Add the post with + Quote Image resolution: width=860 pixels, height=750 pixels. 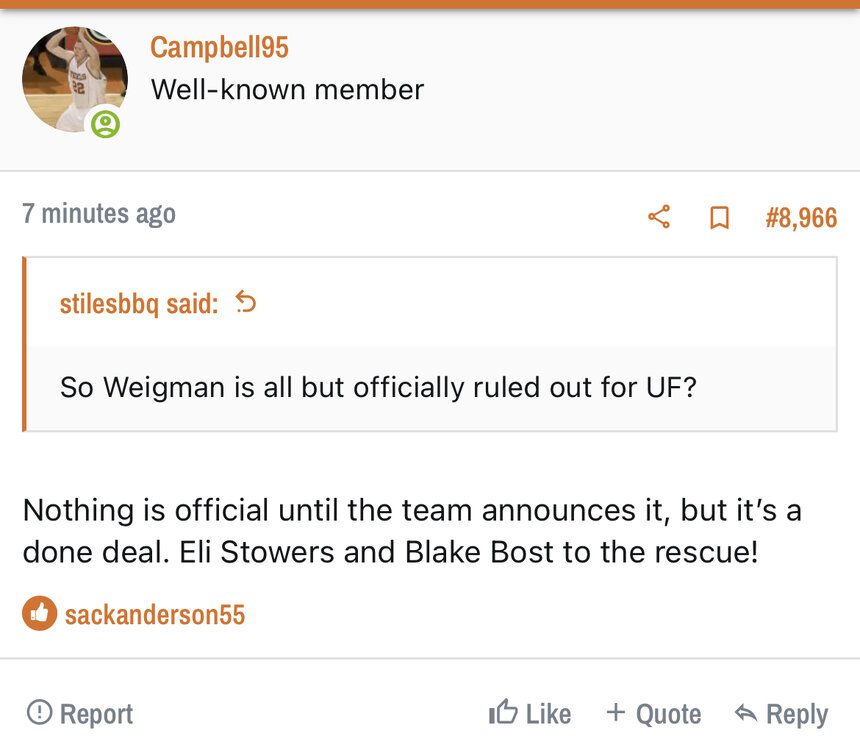click(x=653, y=713)
